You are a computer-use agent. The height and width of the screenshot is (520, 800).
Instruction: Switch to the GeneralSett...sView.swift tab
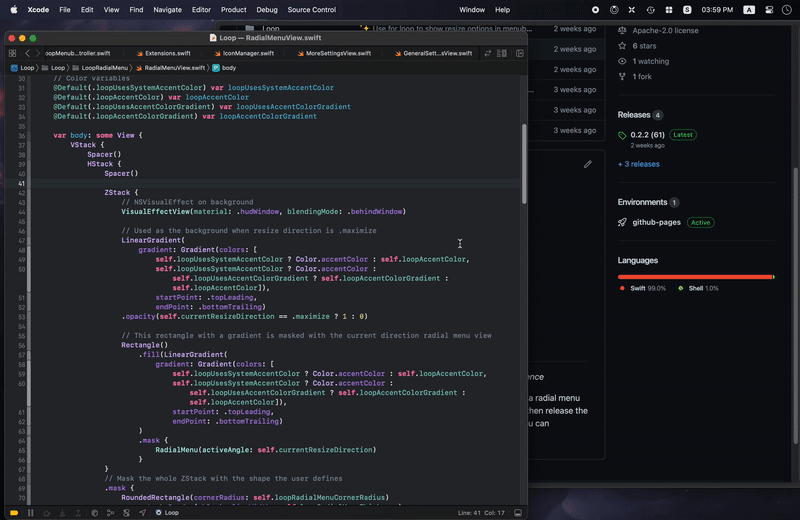pos(434,53)
